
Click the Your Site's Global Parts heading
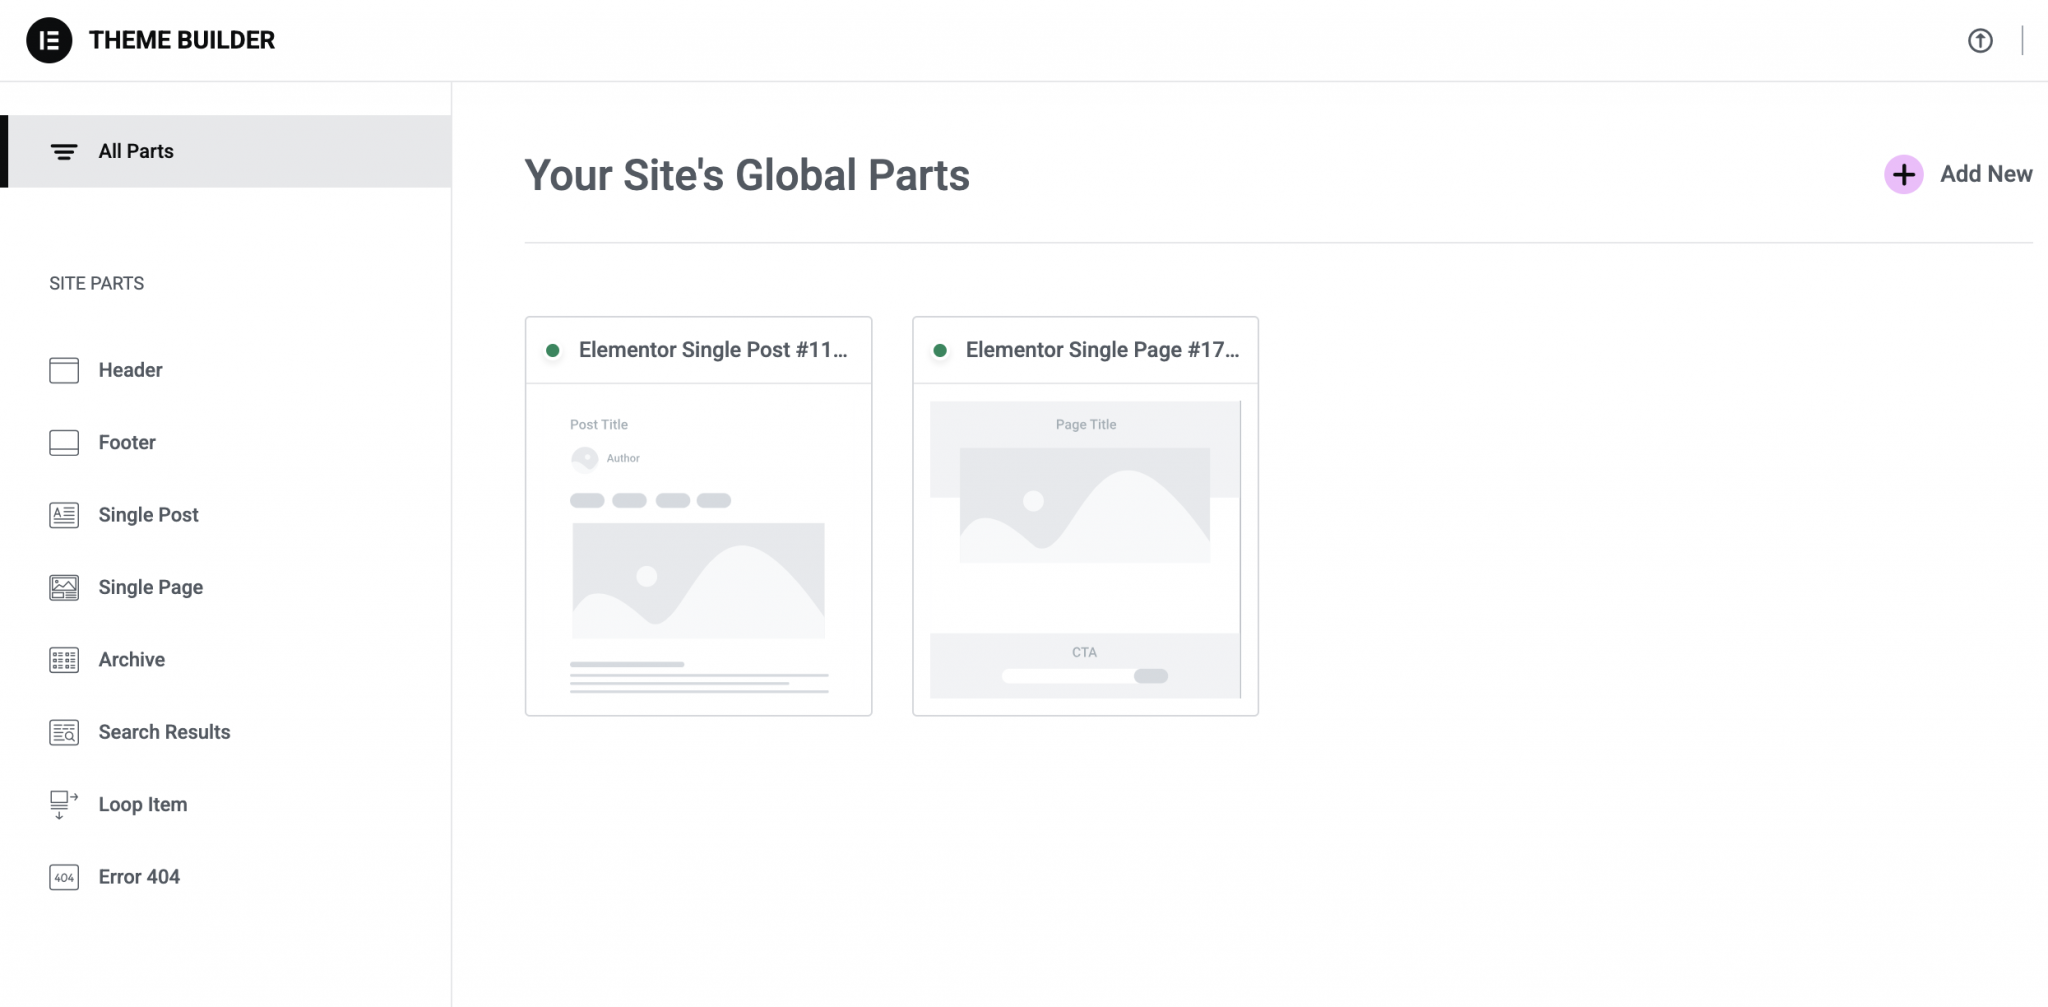[x=746, y=175]
